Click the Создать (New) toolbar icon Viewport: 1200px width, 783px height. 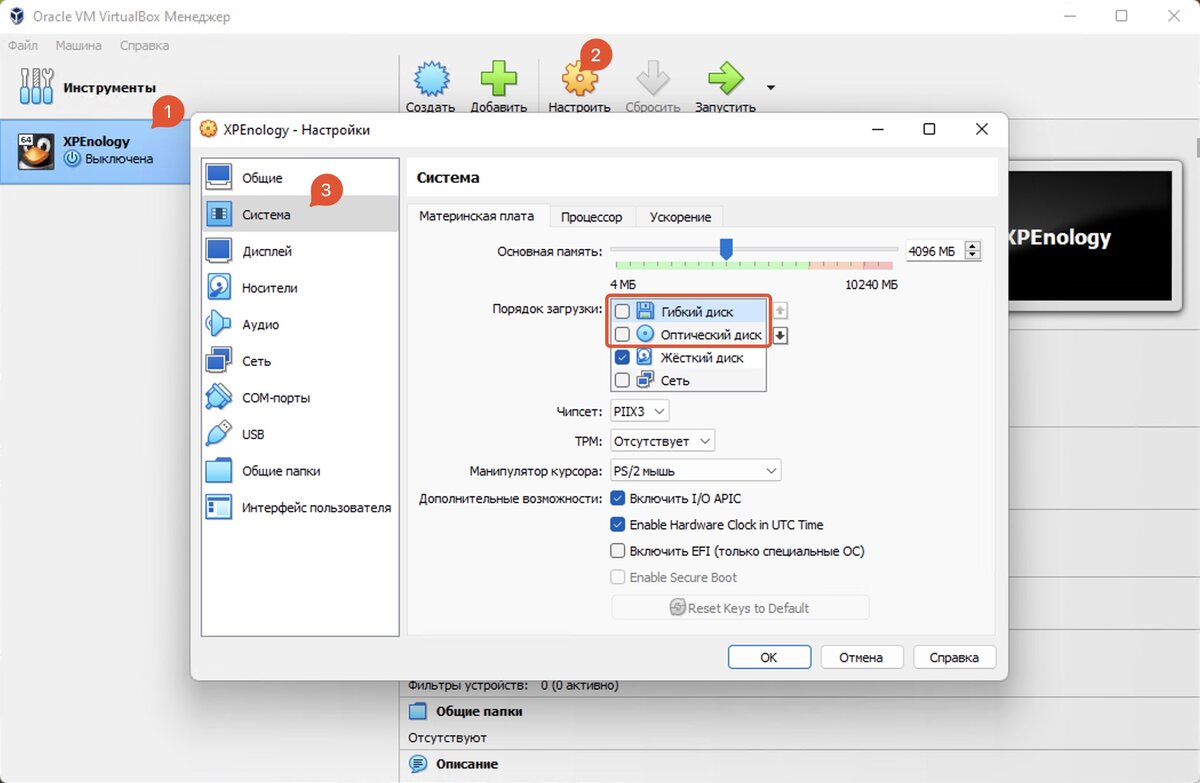[x=430, y=78]
